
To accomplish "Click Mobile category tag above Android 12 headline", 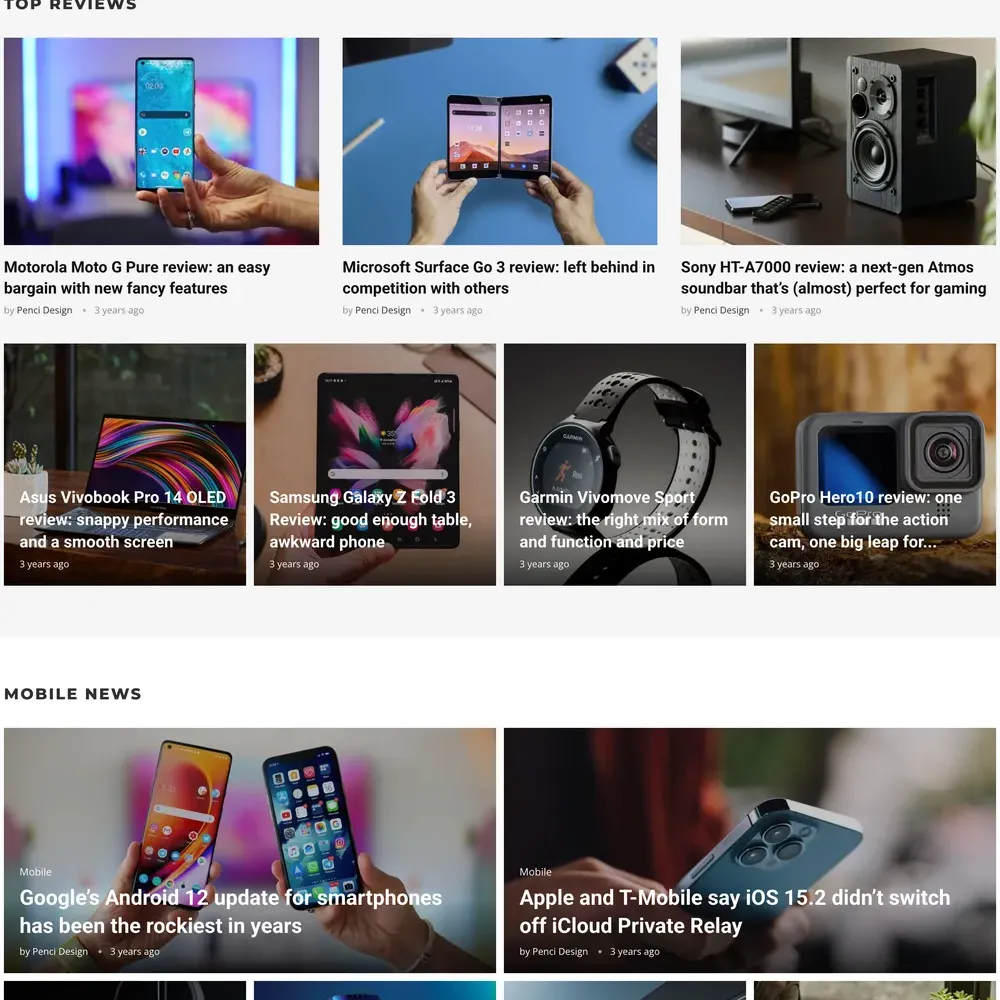I will [35, 872].
